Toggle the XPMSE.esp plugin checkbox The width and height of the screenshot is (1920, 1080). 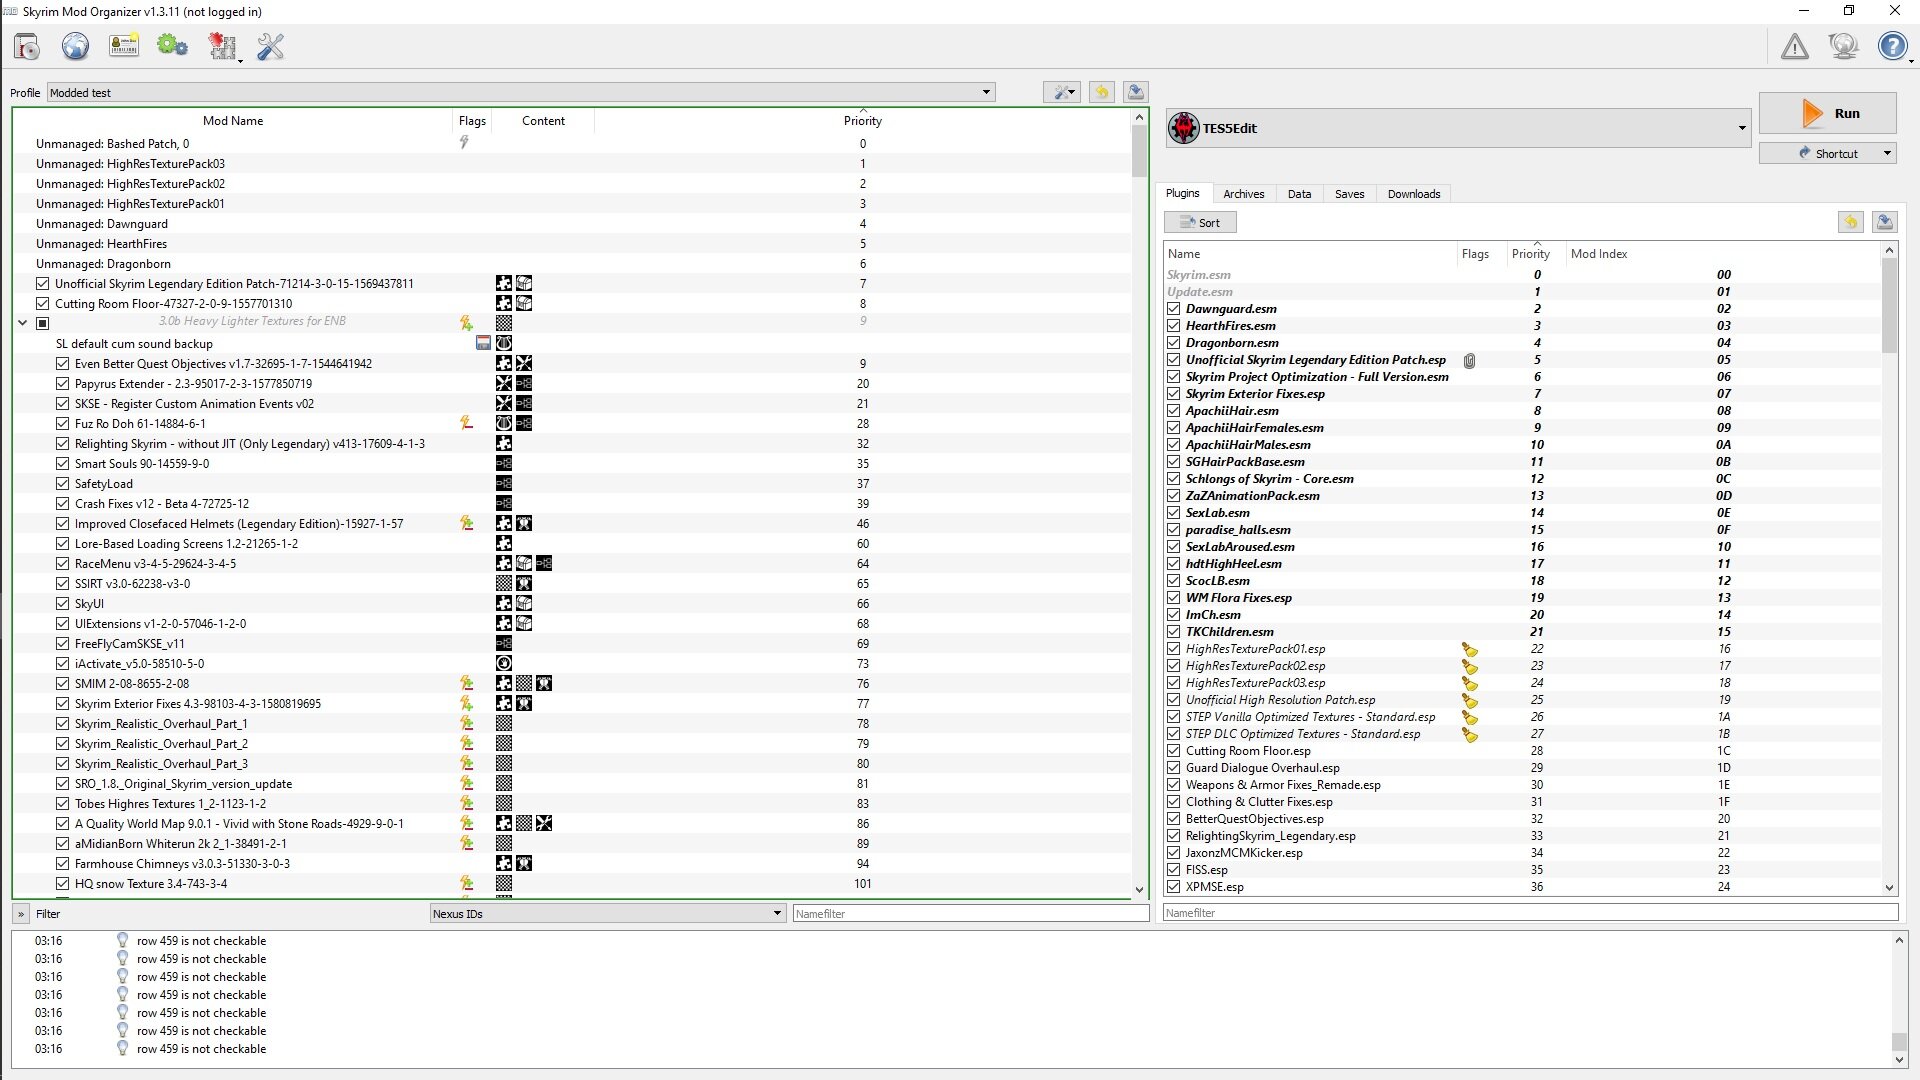(x=1173, y=887)
